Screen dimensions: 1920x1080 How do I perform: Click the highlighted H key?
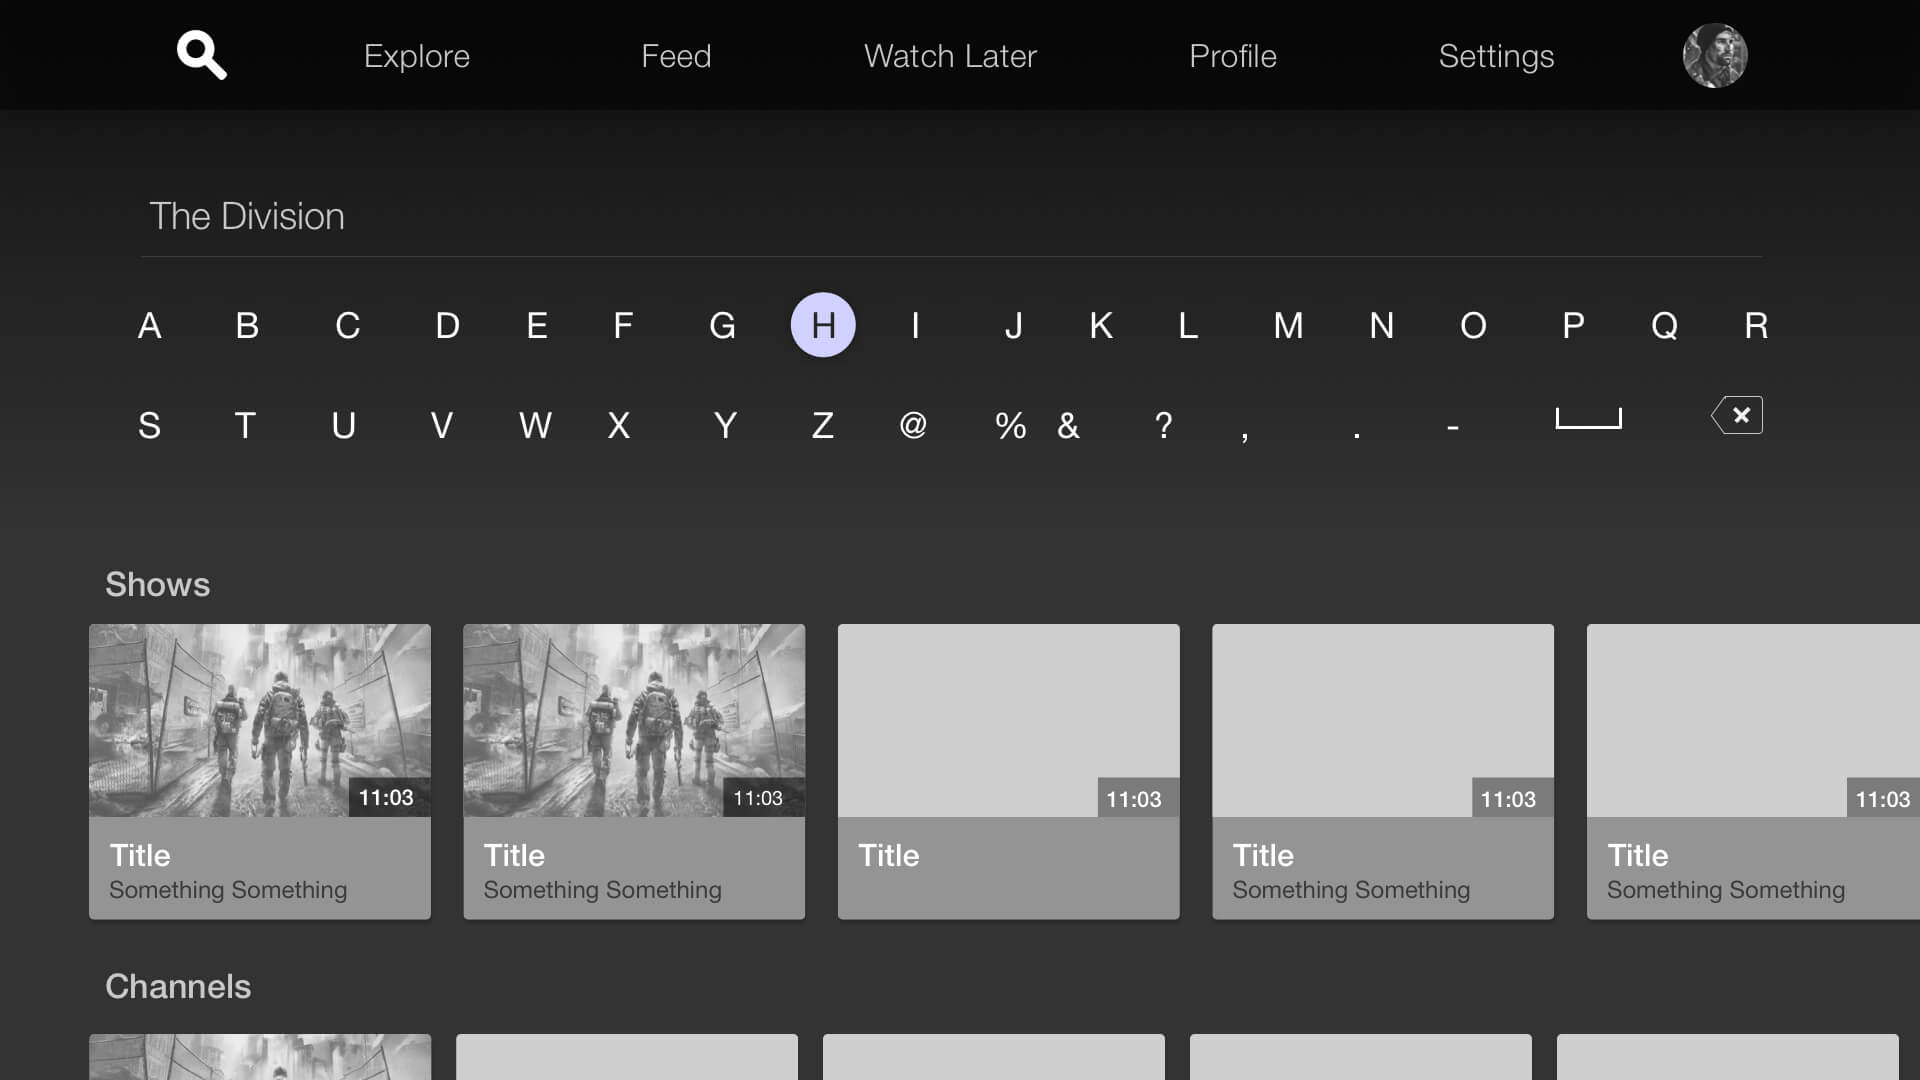pos(823,325)
